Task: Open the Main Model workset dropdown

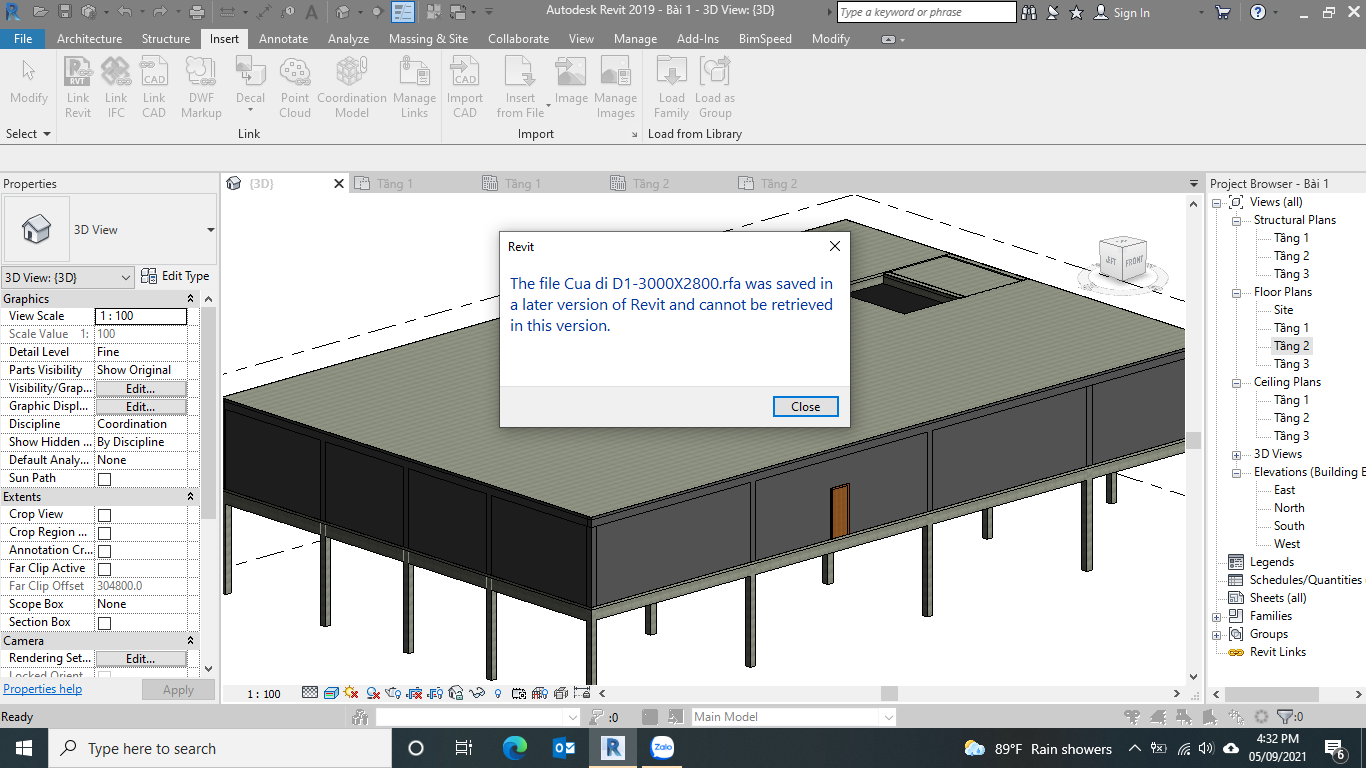Action: (795, 717)
